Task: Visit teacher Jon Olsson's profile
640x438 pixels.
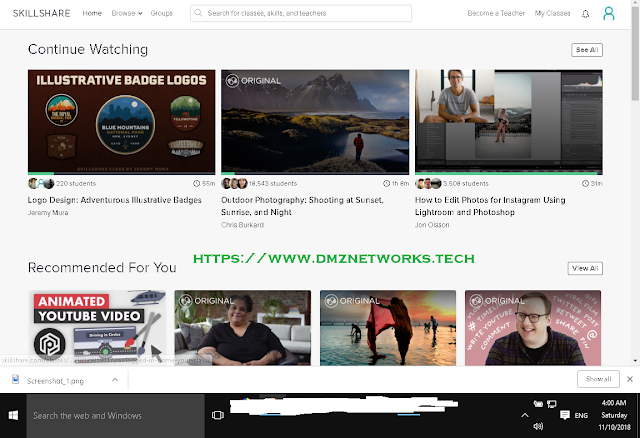Action: click(432, 225)
